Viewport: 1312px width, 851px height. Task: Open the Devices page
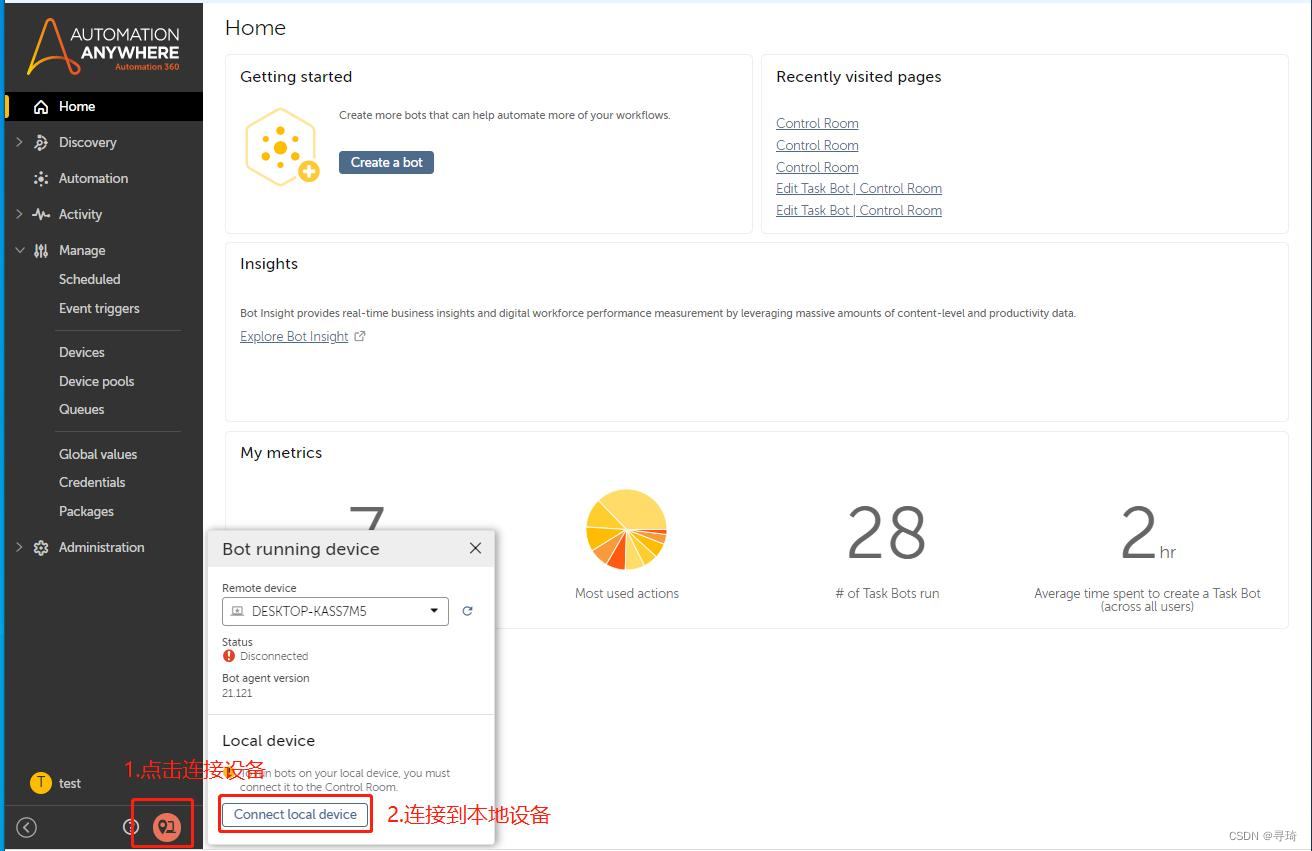81,353
